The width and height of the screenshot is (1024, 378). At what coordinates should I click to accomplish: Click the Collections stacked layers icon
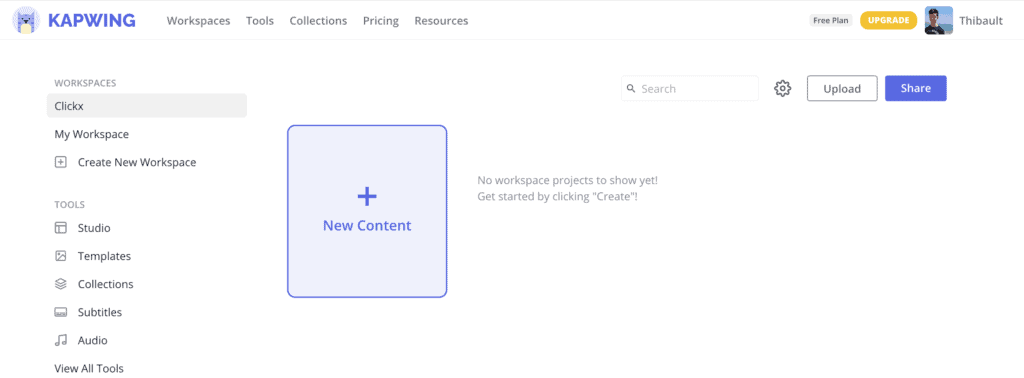(61, 284)
